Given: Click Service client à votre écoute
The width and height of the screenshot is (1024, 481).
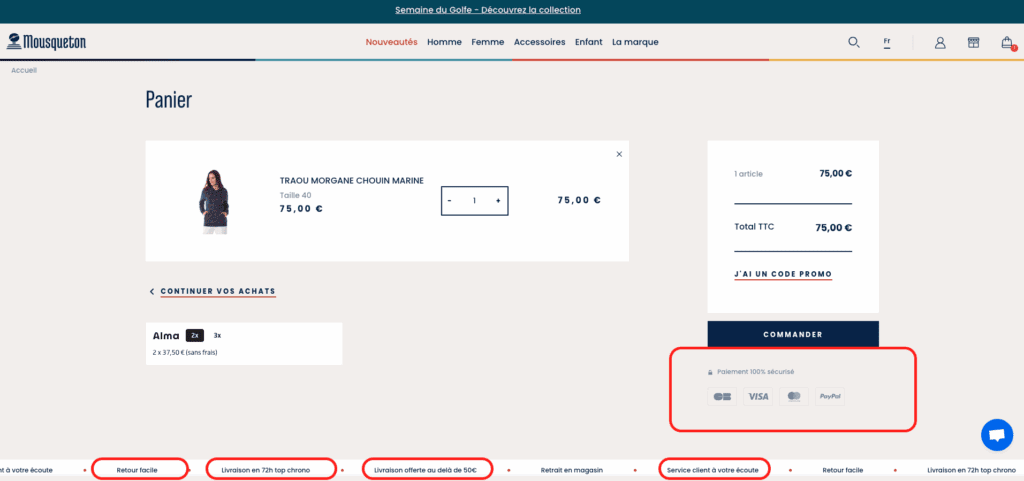Looking at the screenshot, I should pyautogui.click(x=712, y=470).
